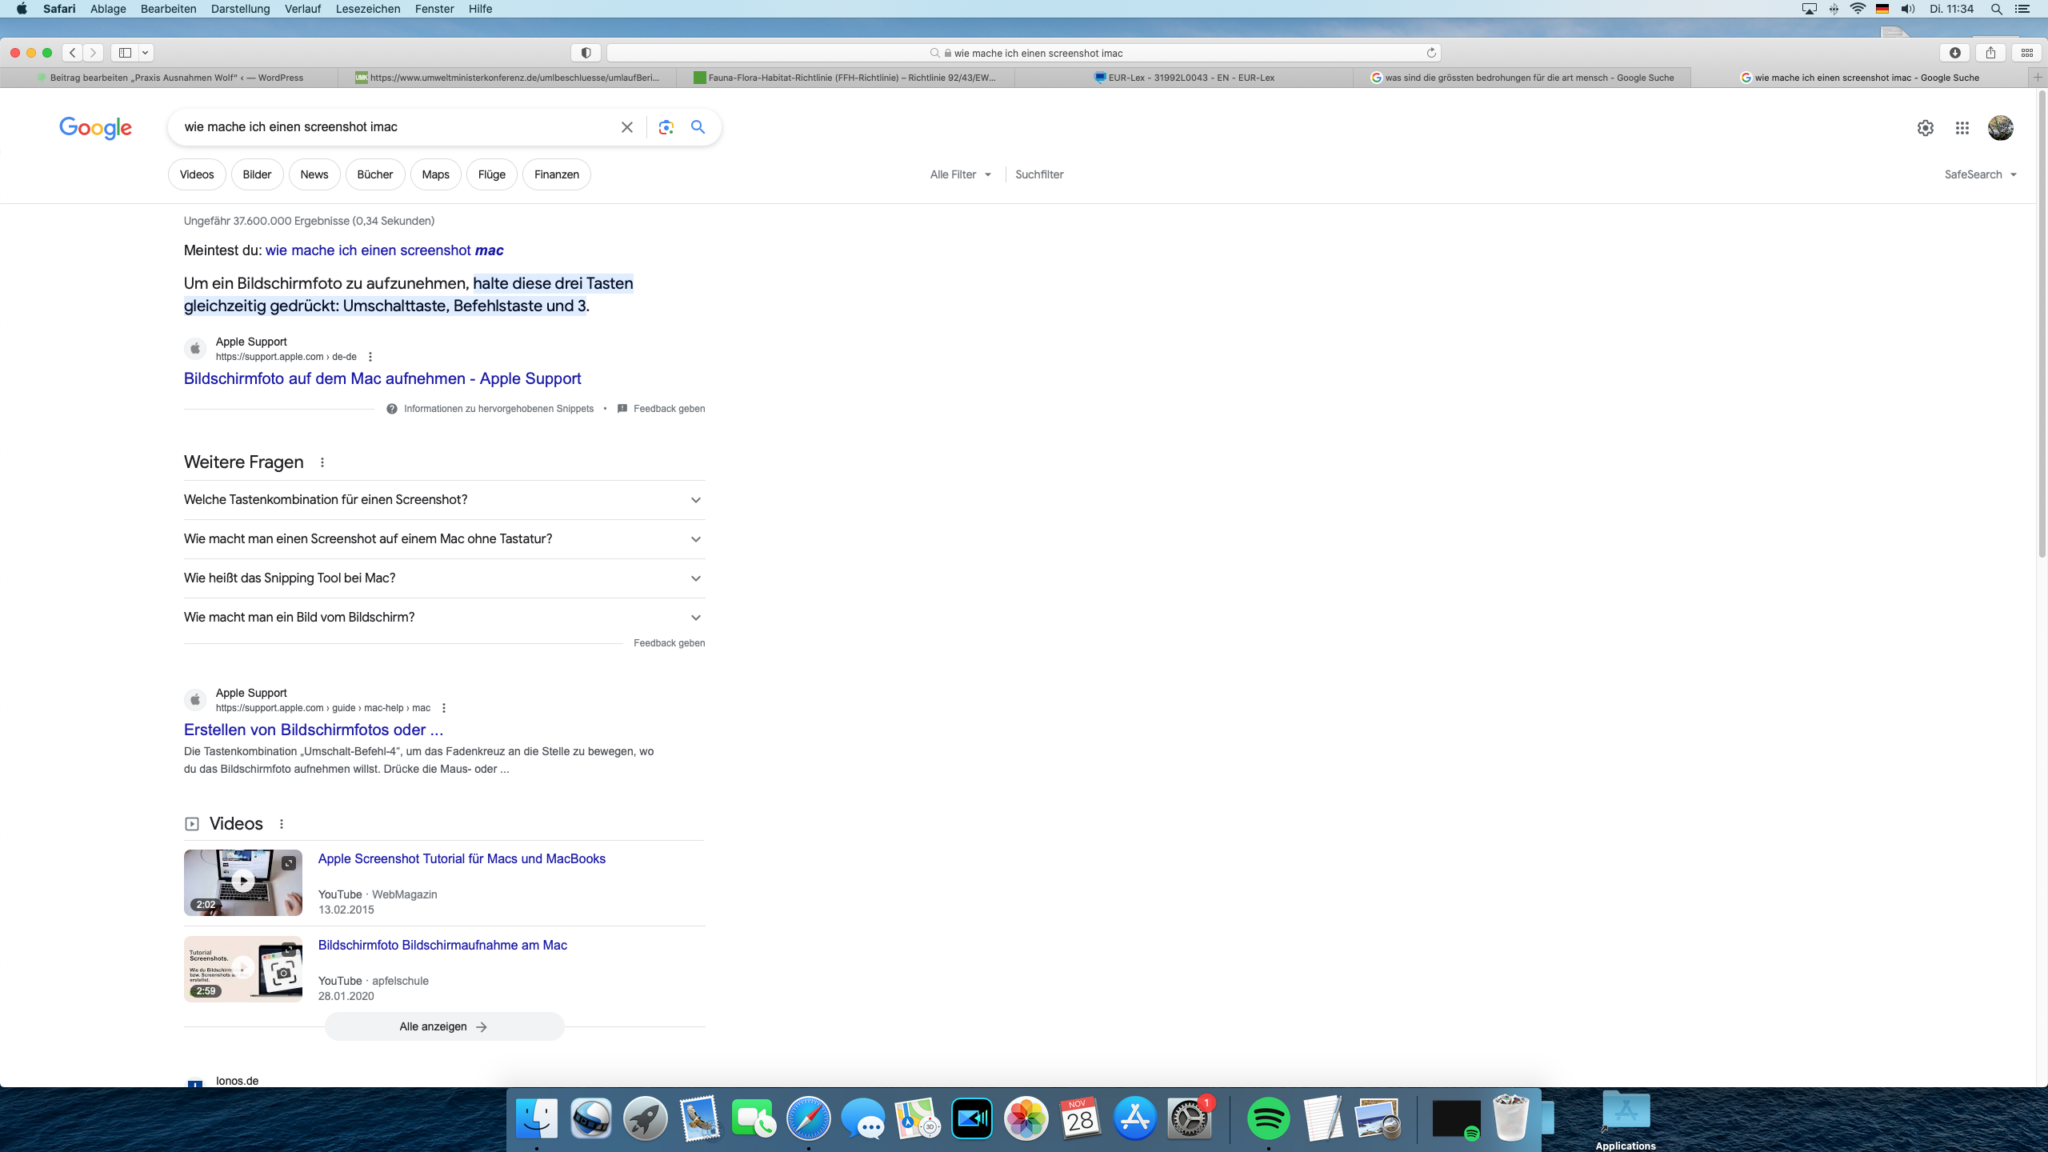Screen dimensions: 2048x1152
Task: Open 'Erstellen von Bildschirmfotos oder ...' link
Action: tap(313, 729)
